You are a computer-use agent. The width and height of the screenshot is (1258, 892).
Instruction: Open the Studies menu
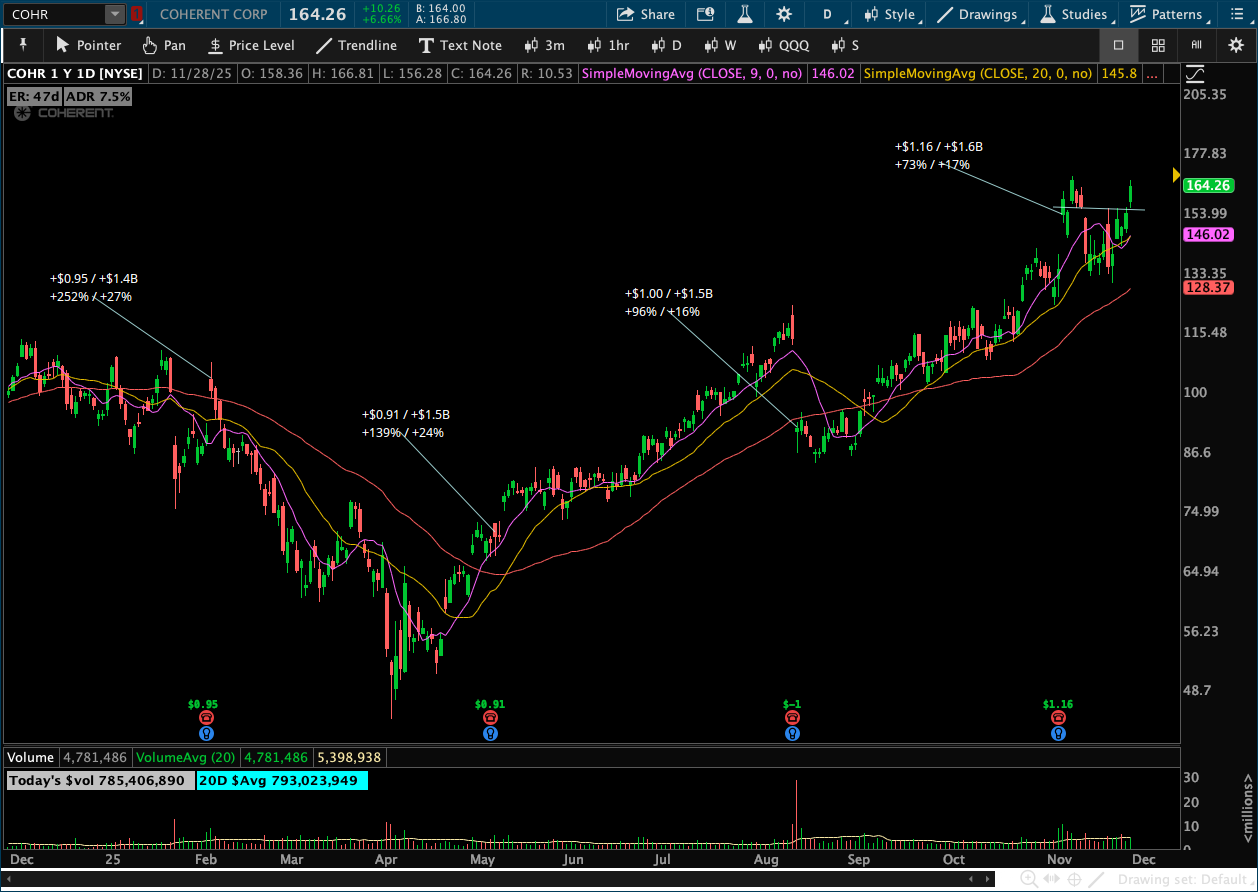point(1075,14)
